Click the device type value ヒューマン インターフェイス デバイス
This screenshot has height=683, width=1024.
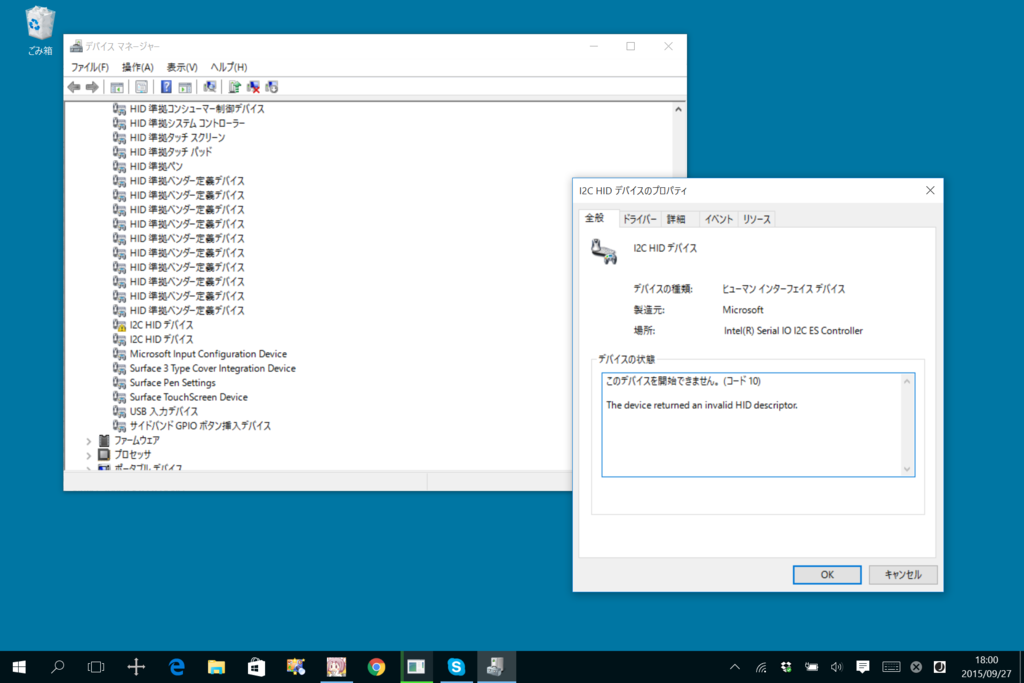[784, 289]
